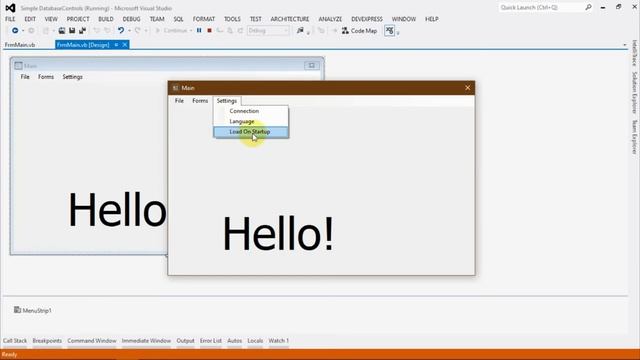Open the Debug configuration combo box
Image resolution: width=640 pixels, height=360 pixels.
[268, 31]
